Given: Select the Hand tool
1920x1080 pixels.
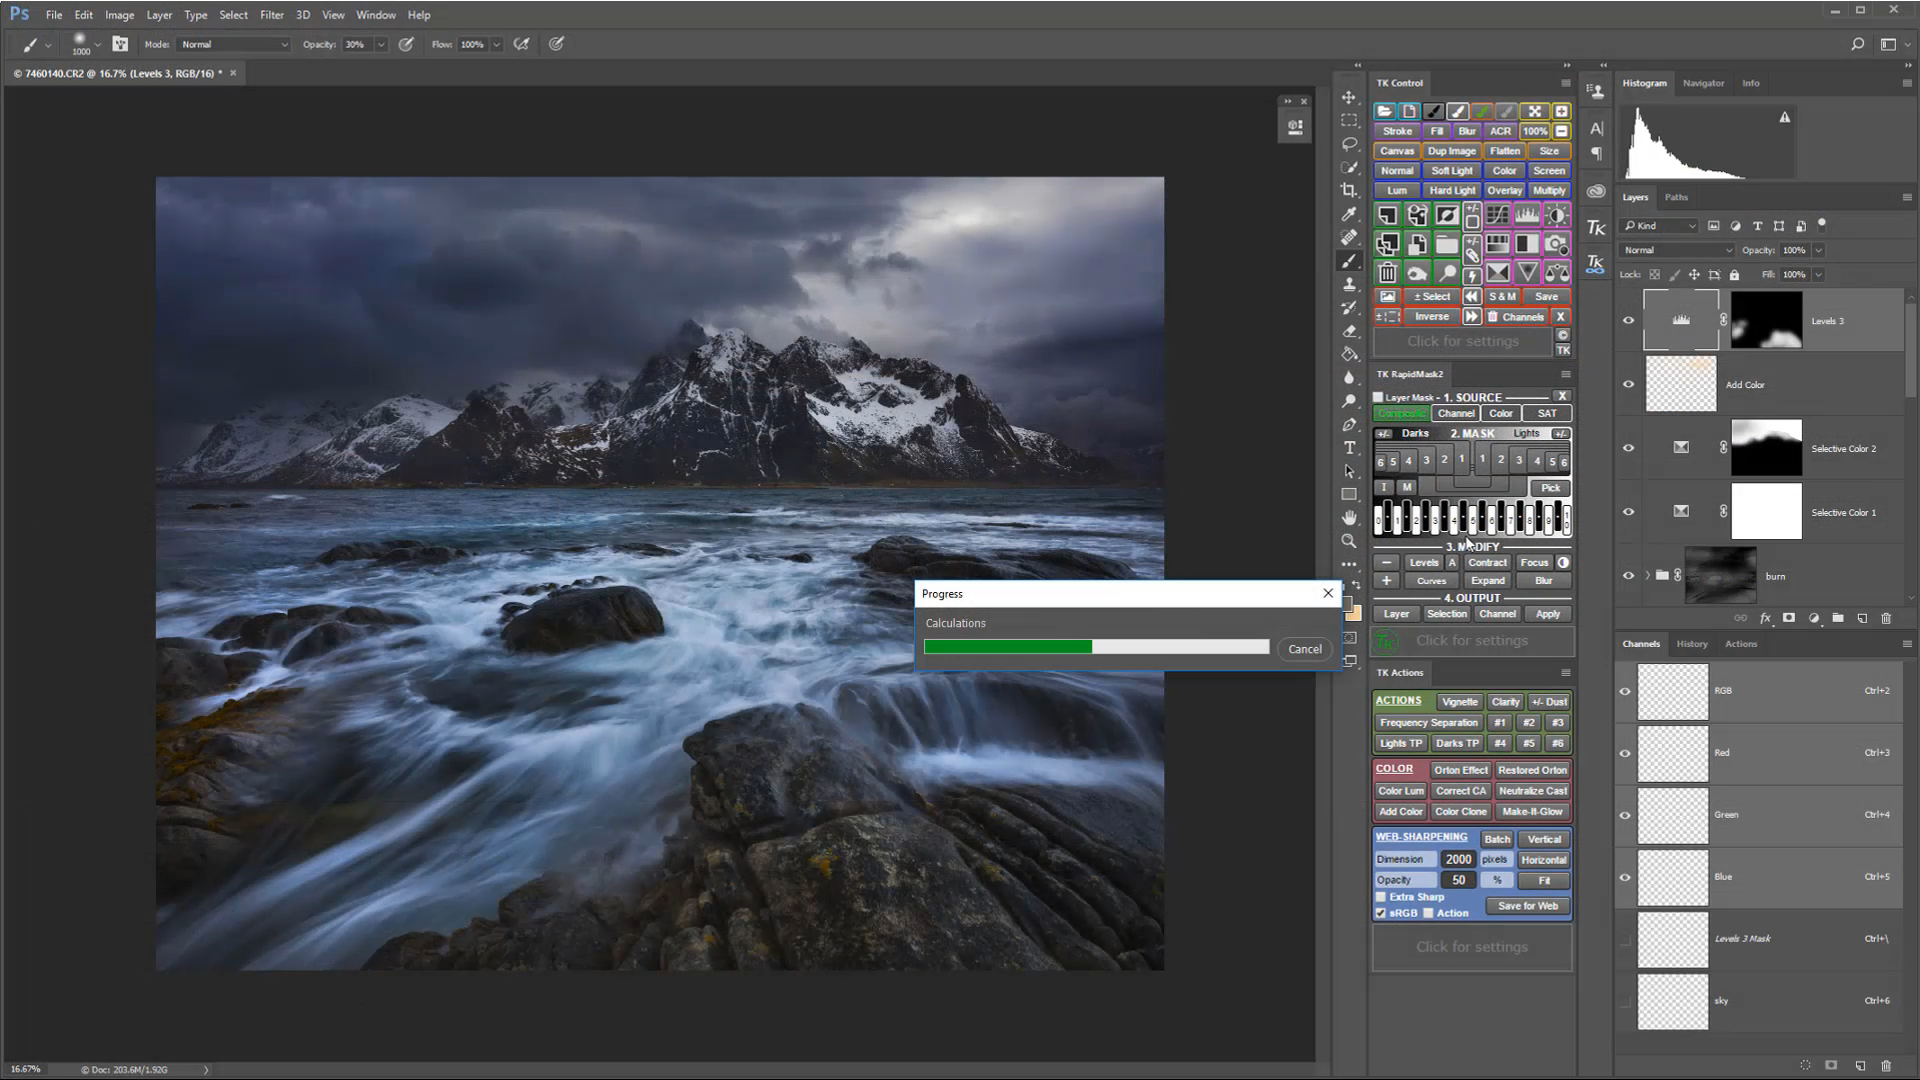Looking at the screenshot, I should pyautogui.click(x=1349, y=517).
